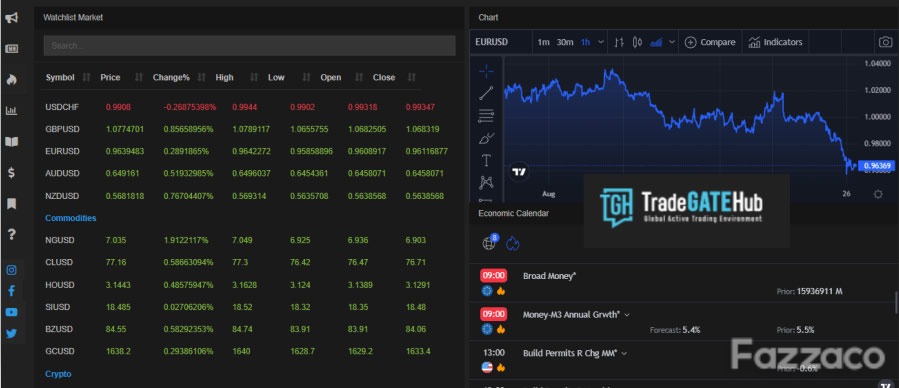
Task: Open the flame hot-markets sidebar icon
Action: coord(11,80)
